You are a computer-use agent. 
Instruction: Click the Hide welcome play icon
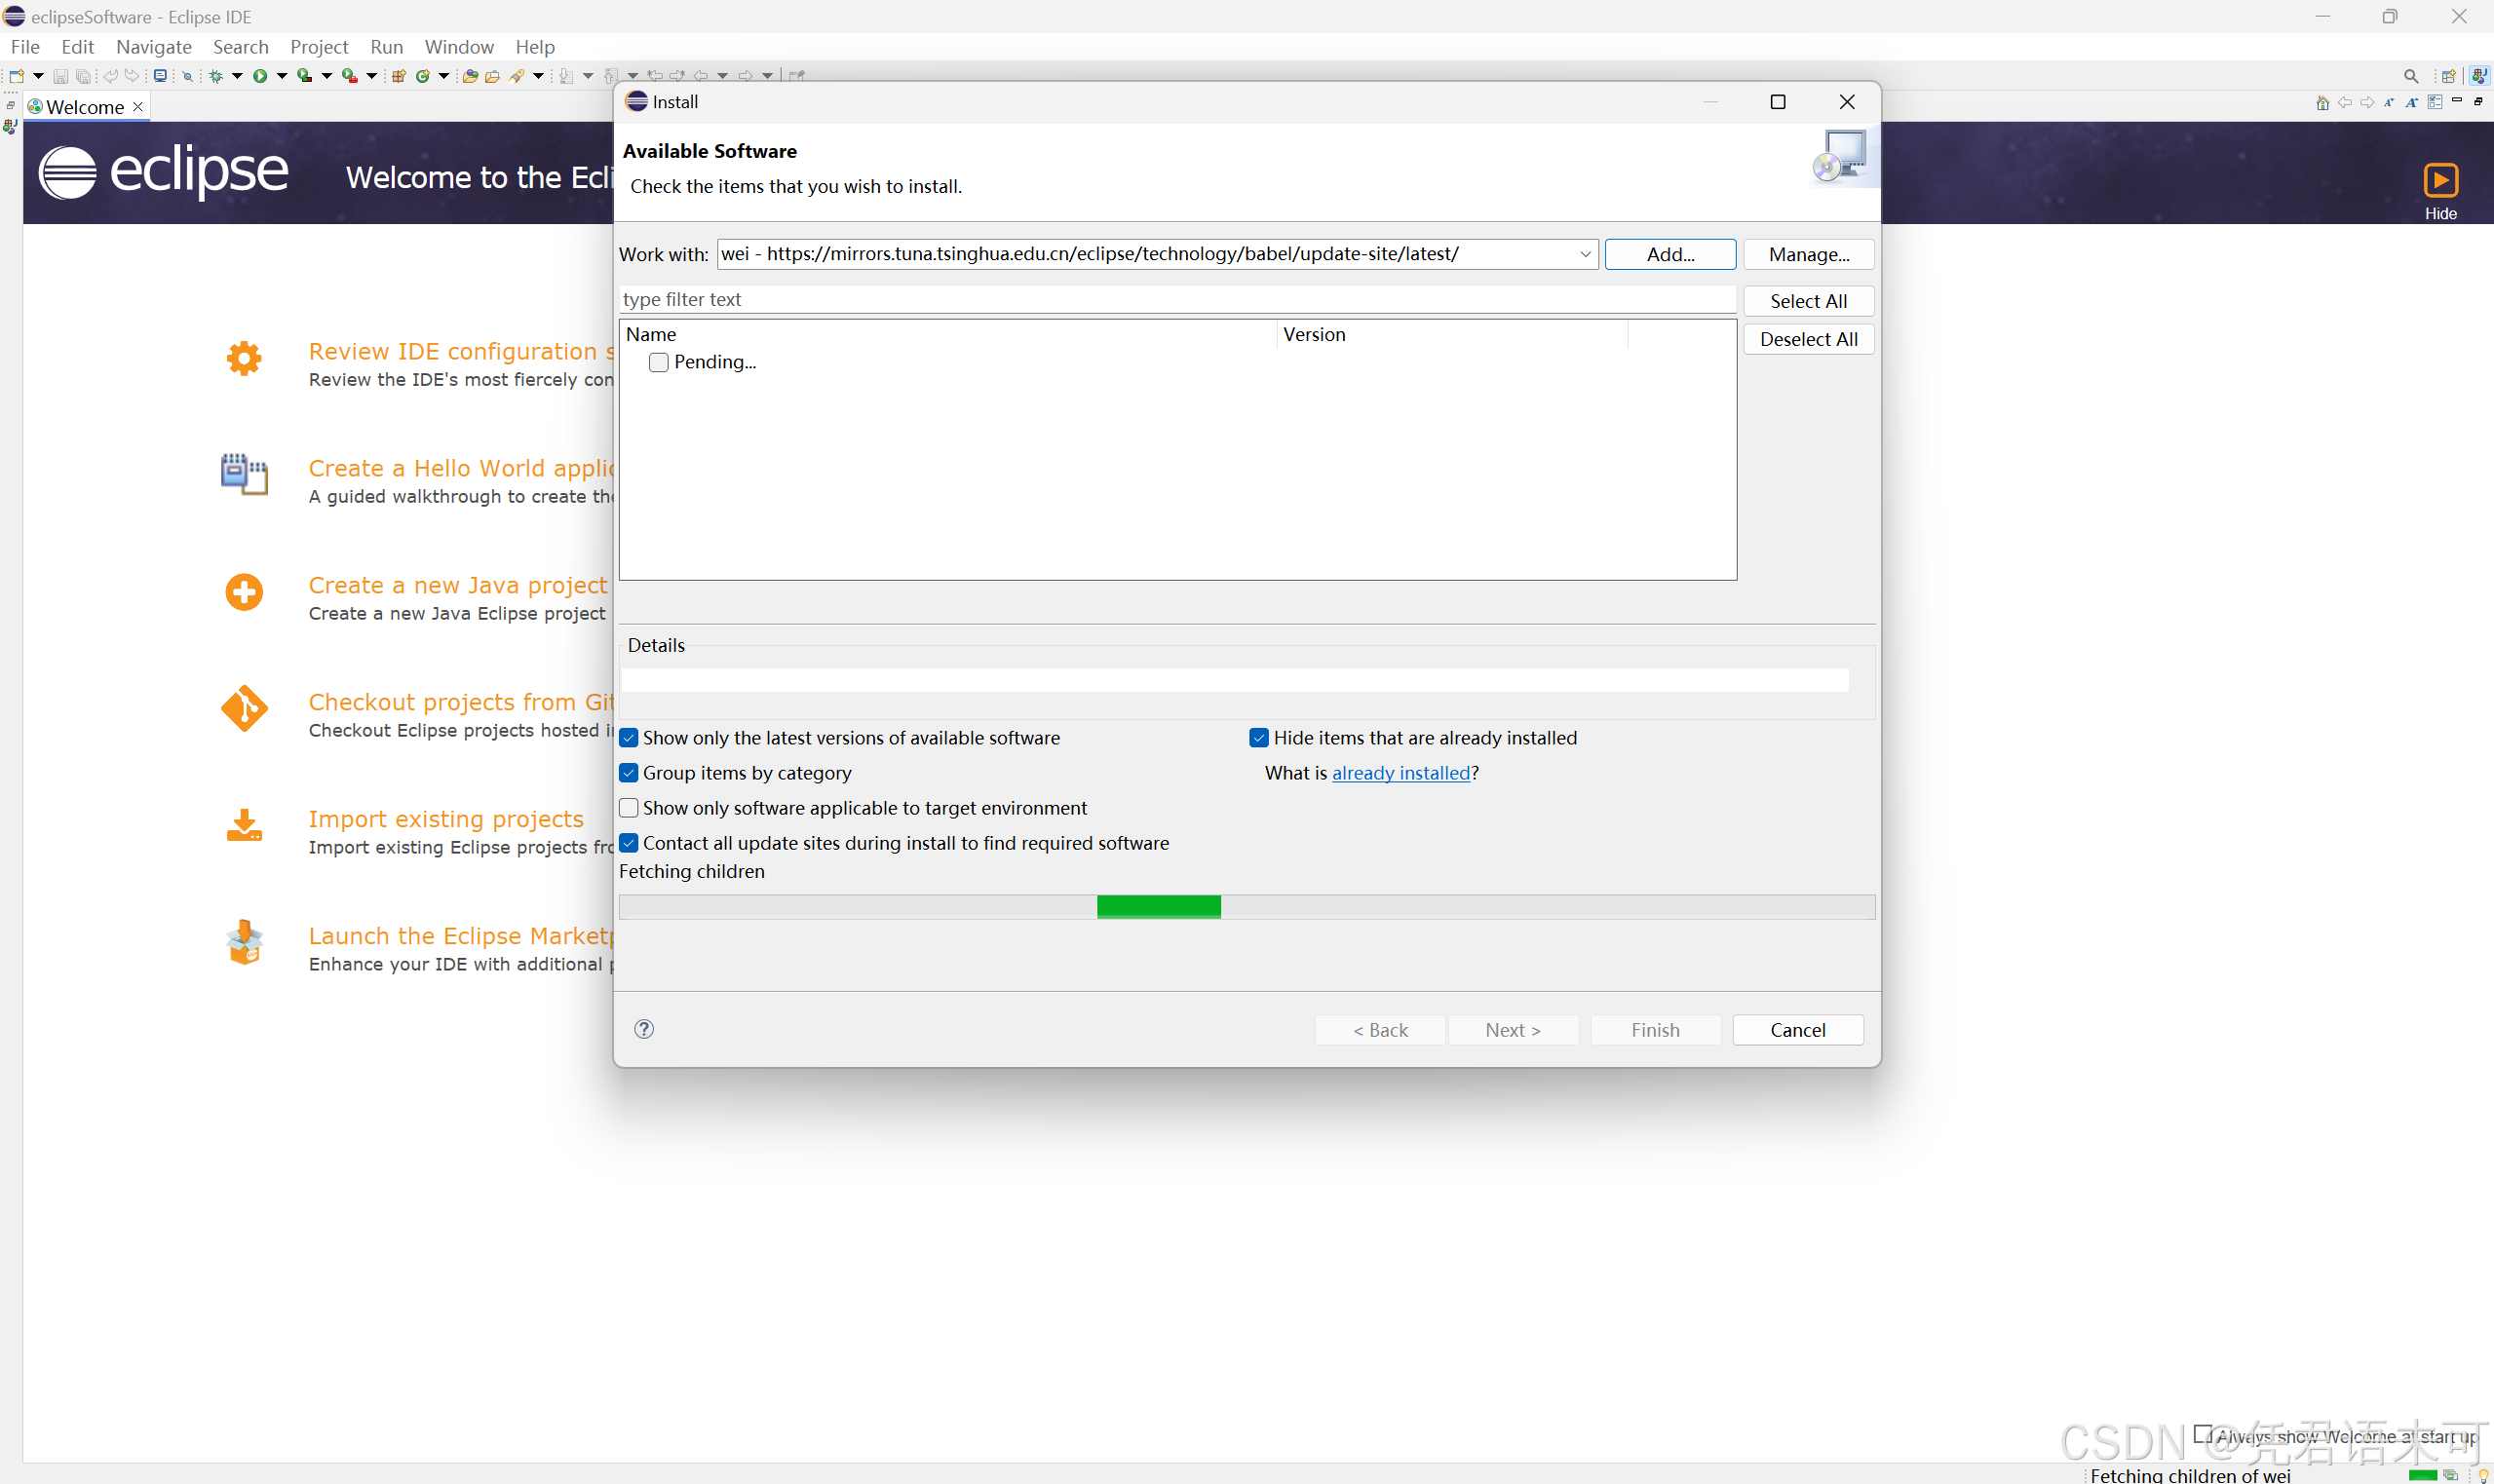(x=2441, y=180)
